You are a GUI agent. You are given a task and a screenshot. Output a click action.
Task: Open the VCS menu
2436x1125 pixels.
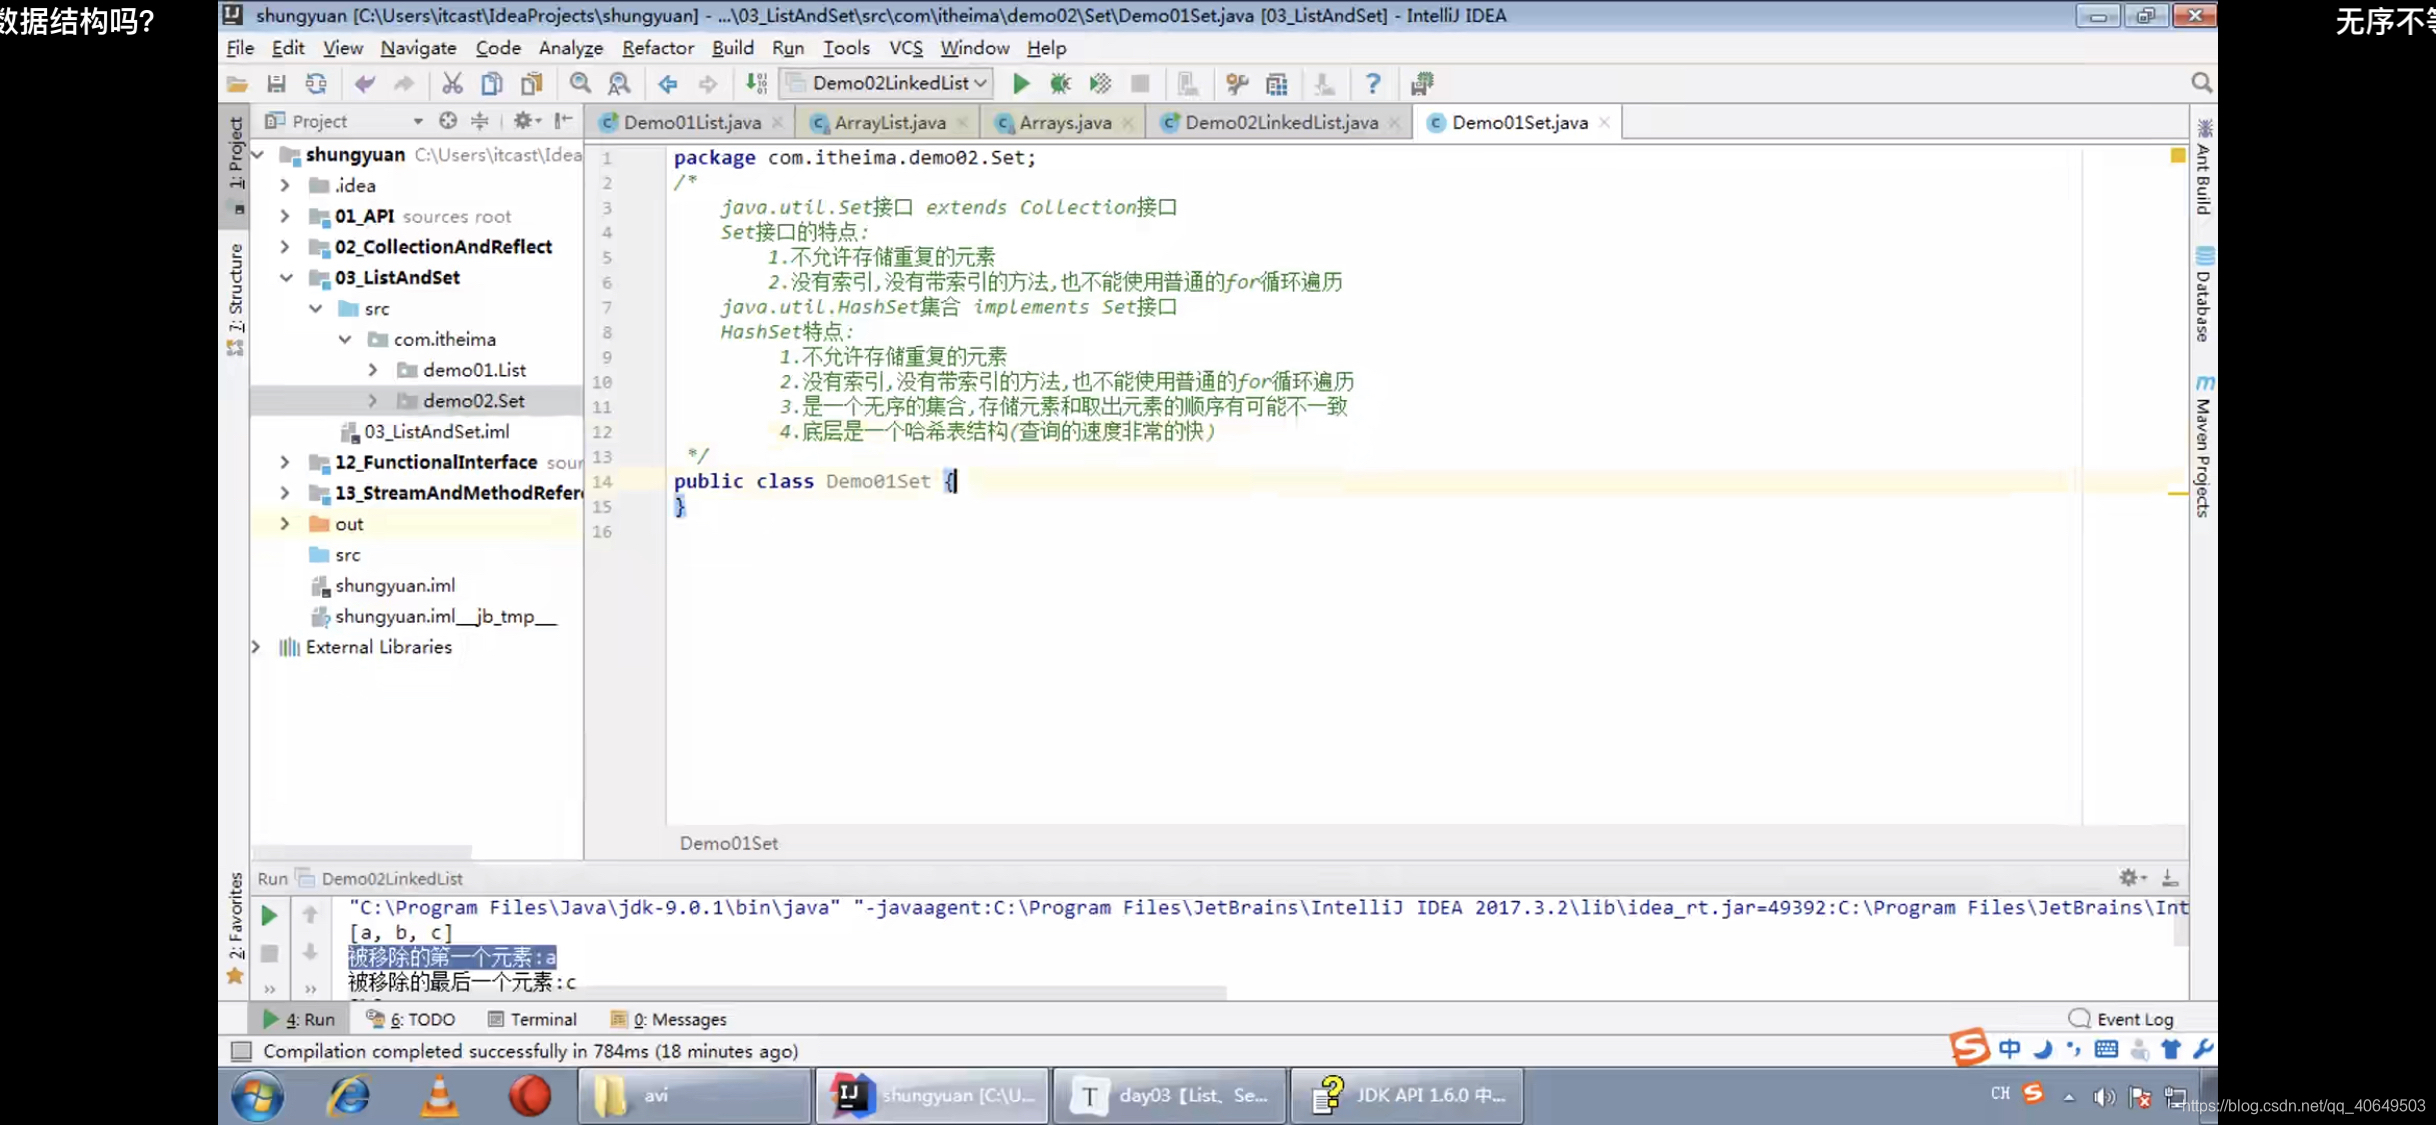[x=906, y=48]
